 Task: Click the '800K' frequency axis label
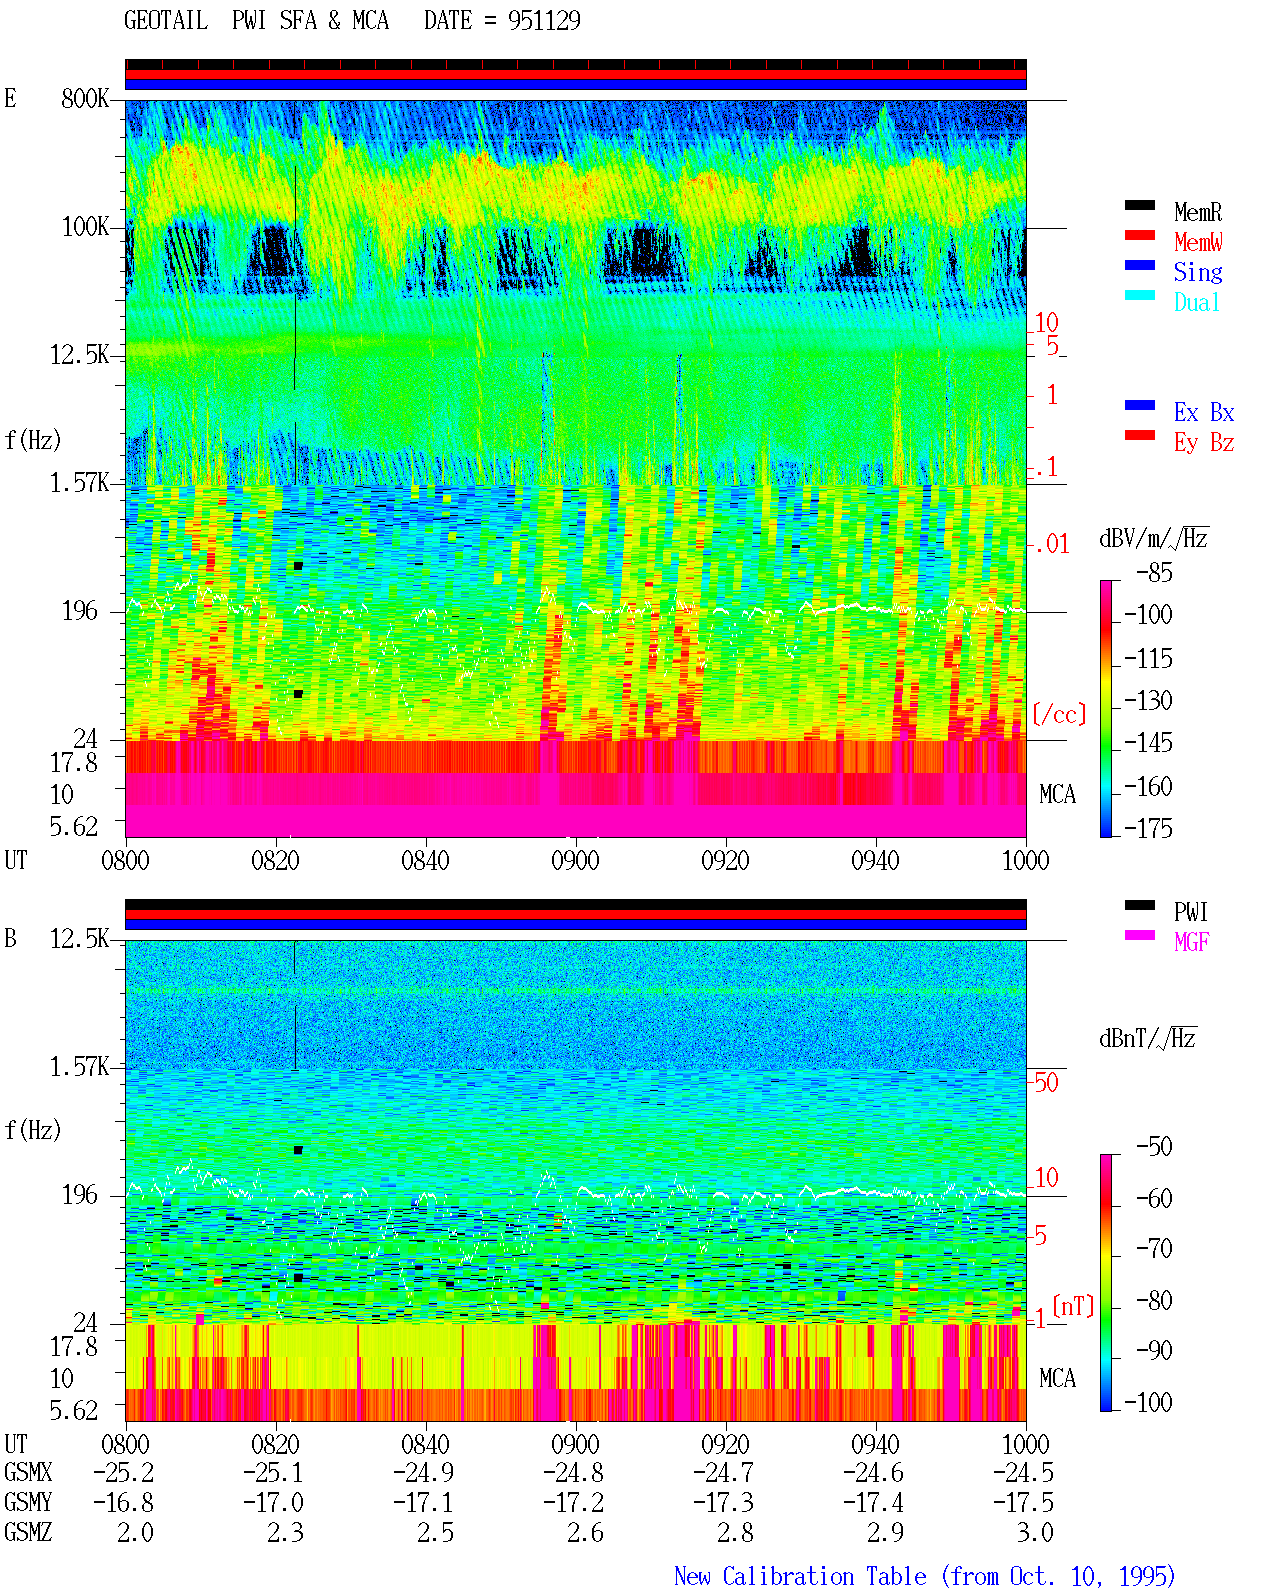coord(85,99)
